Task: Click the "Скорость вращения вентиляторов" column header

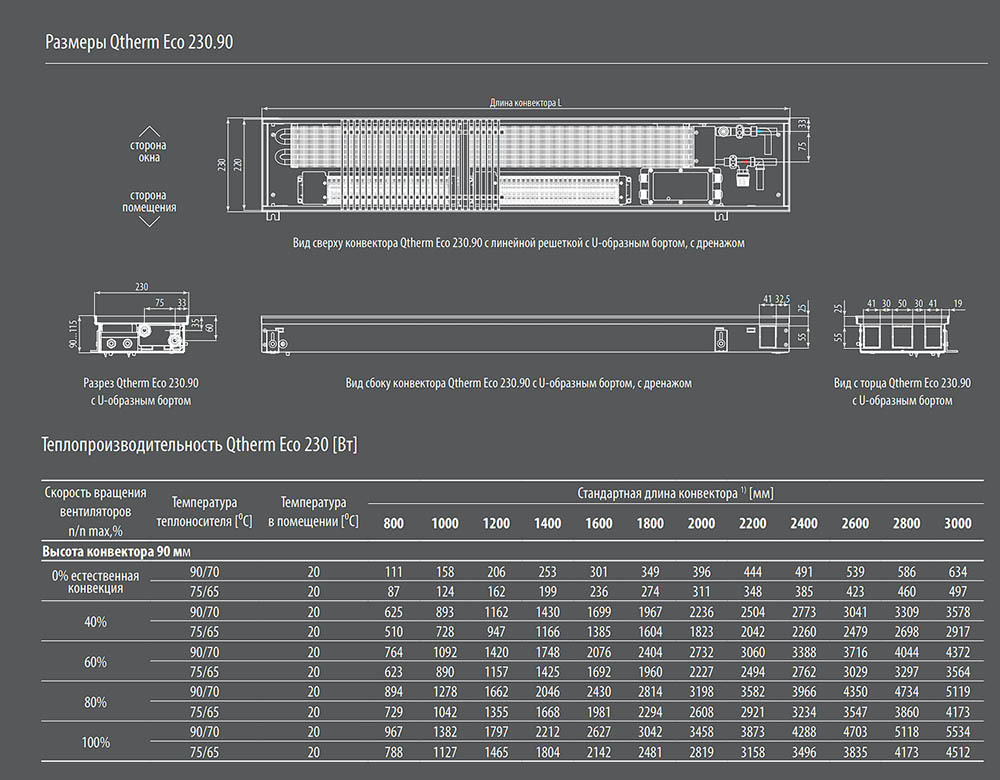Action: click(x=96, y=511)
